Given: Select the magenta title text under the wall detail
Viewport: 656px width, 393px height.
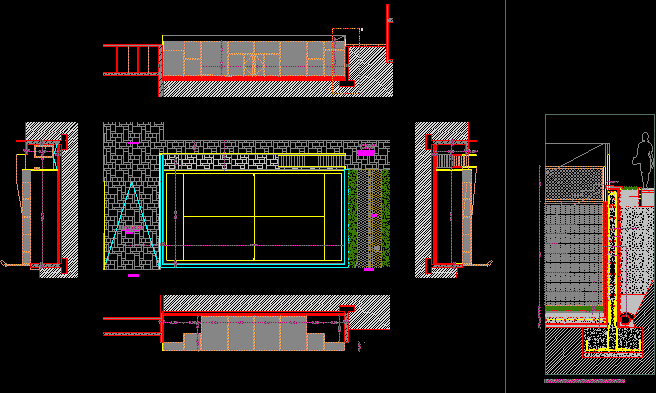Looking at the screenshot, I should 584,381.
